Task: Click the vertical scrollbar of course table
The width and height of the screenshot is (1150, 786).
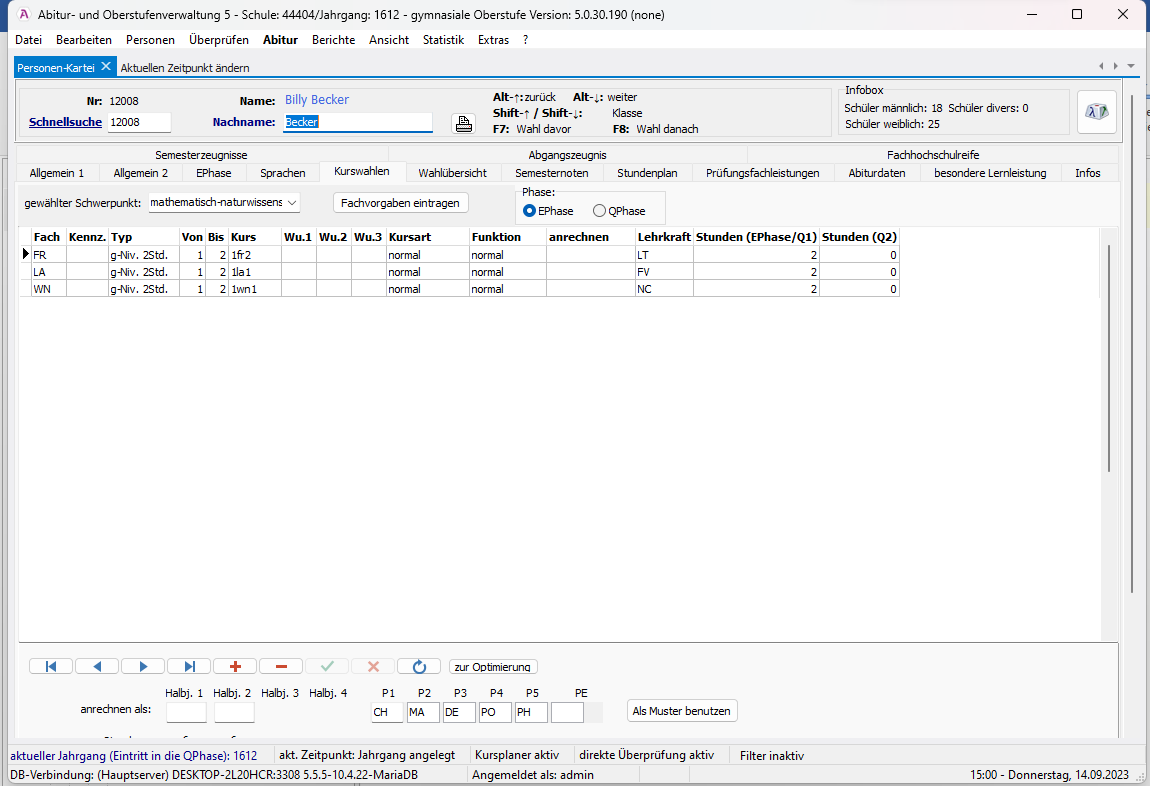Action: pos(1109,359)
